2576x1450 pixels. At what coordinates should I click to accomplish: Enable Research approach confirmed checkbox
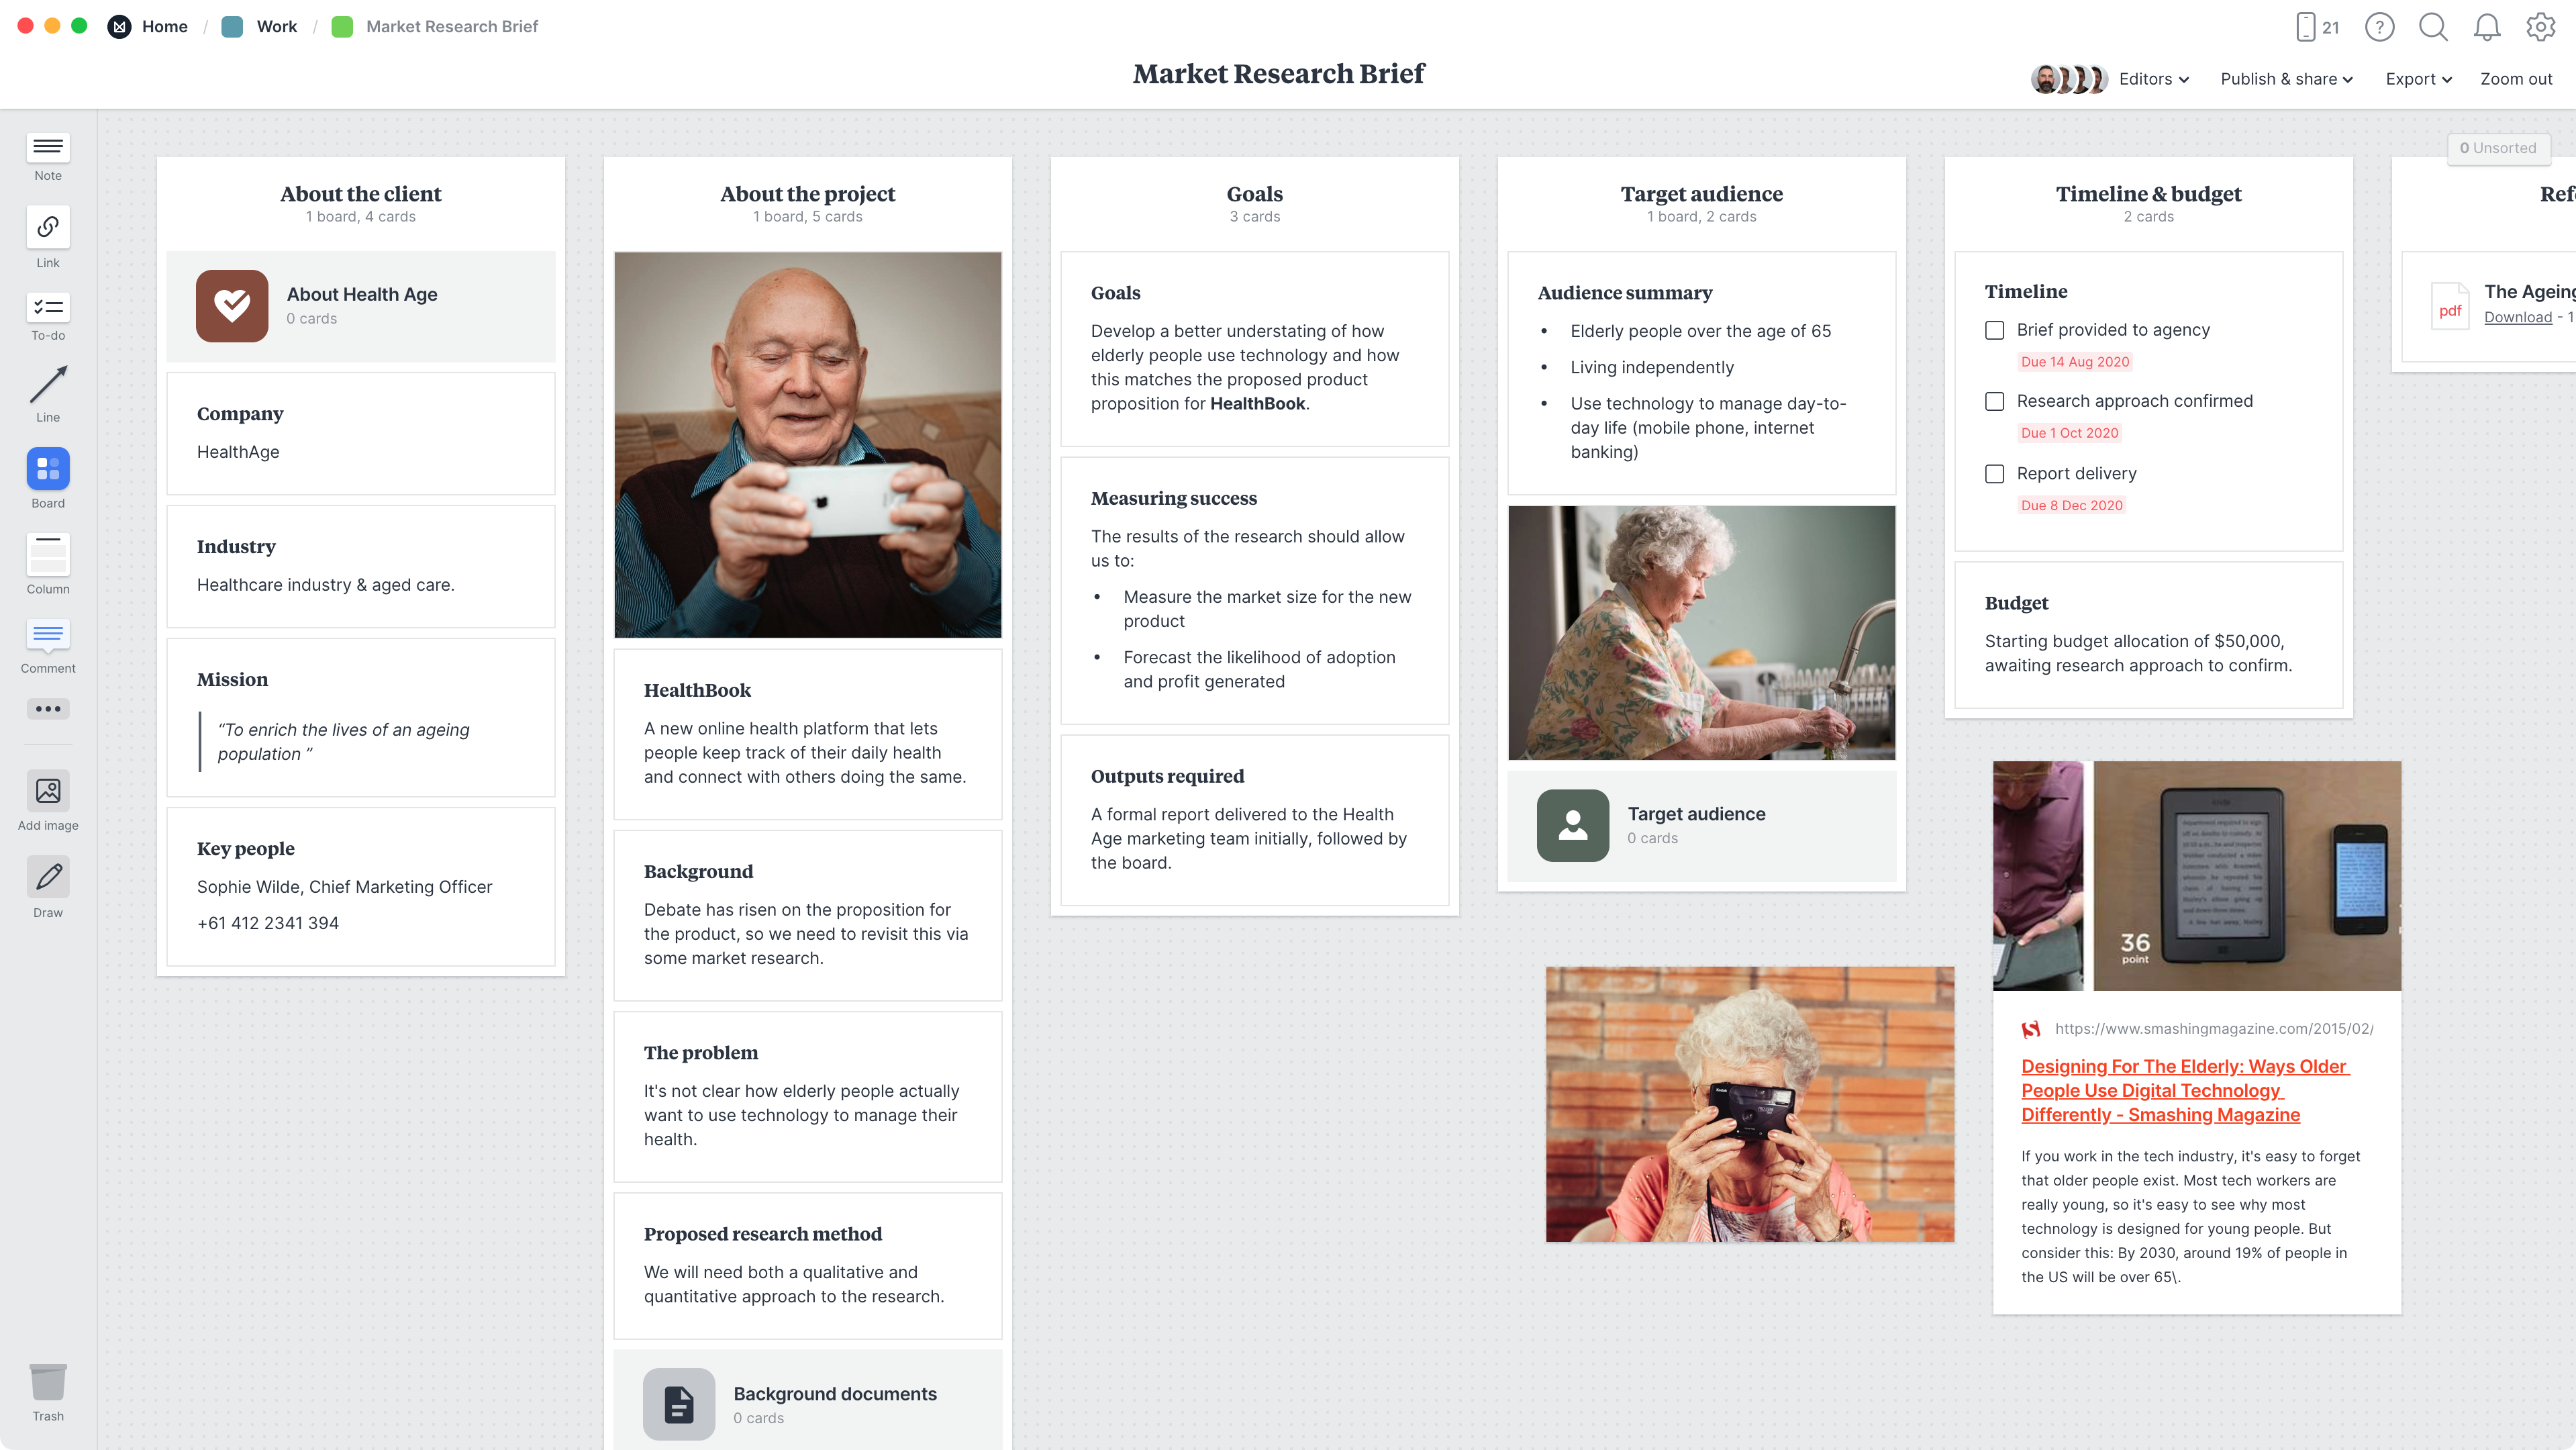point(1995,400)
